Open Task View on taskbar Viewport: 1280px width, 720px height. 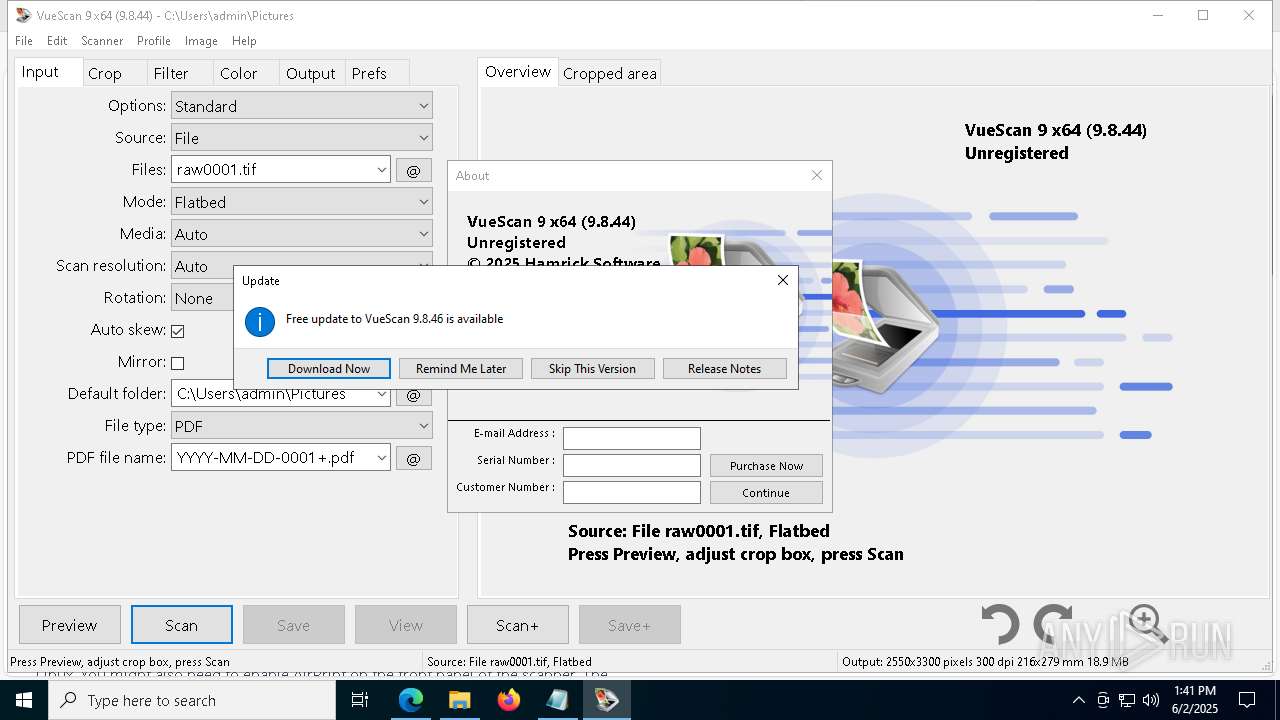click(x=360, y=700)
